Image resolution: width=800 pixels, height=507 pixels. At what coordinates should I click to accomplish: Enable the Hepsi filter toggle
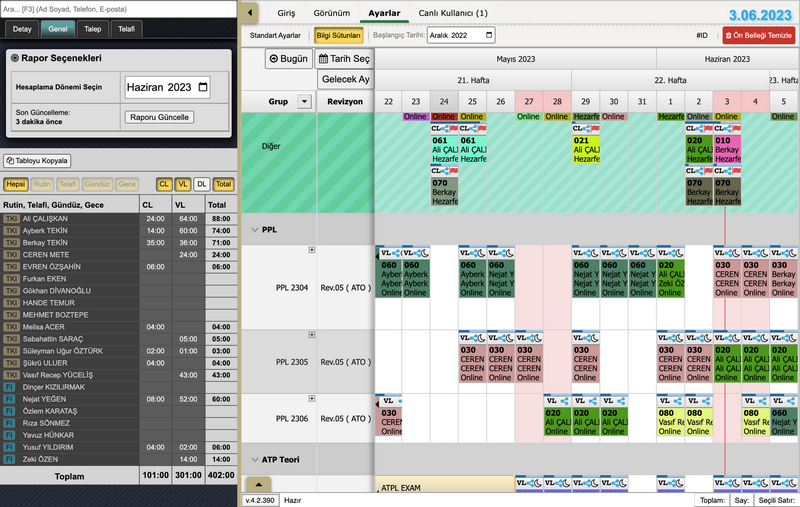click(x=16, y=184)
